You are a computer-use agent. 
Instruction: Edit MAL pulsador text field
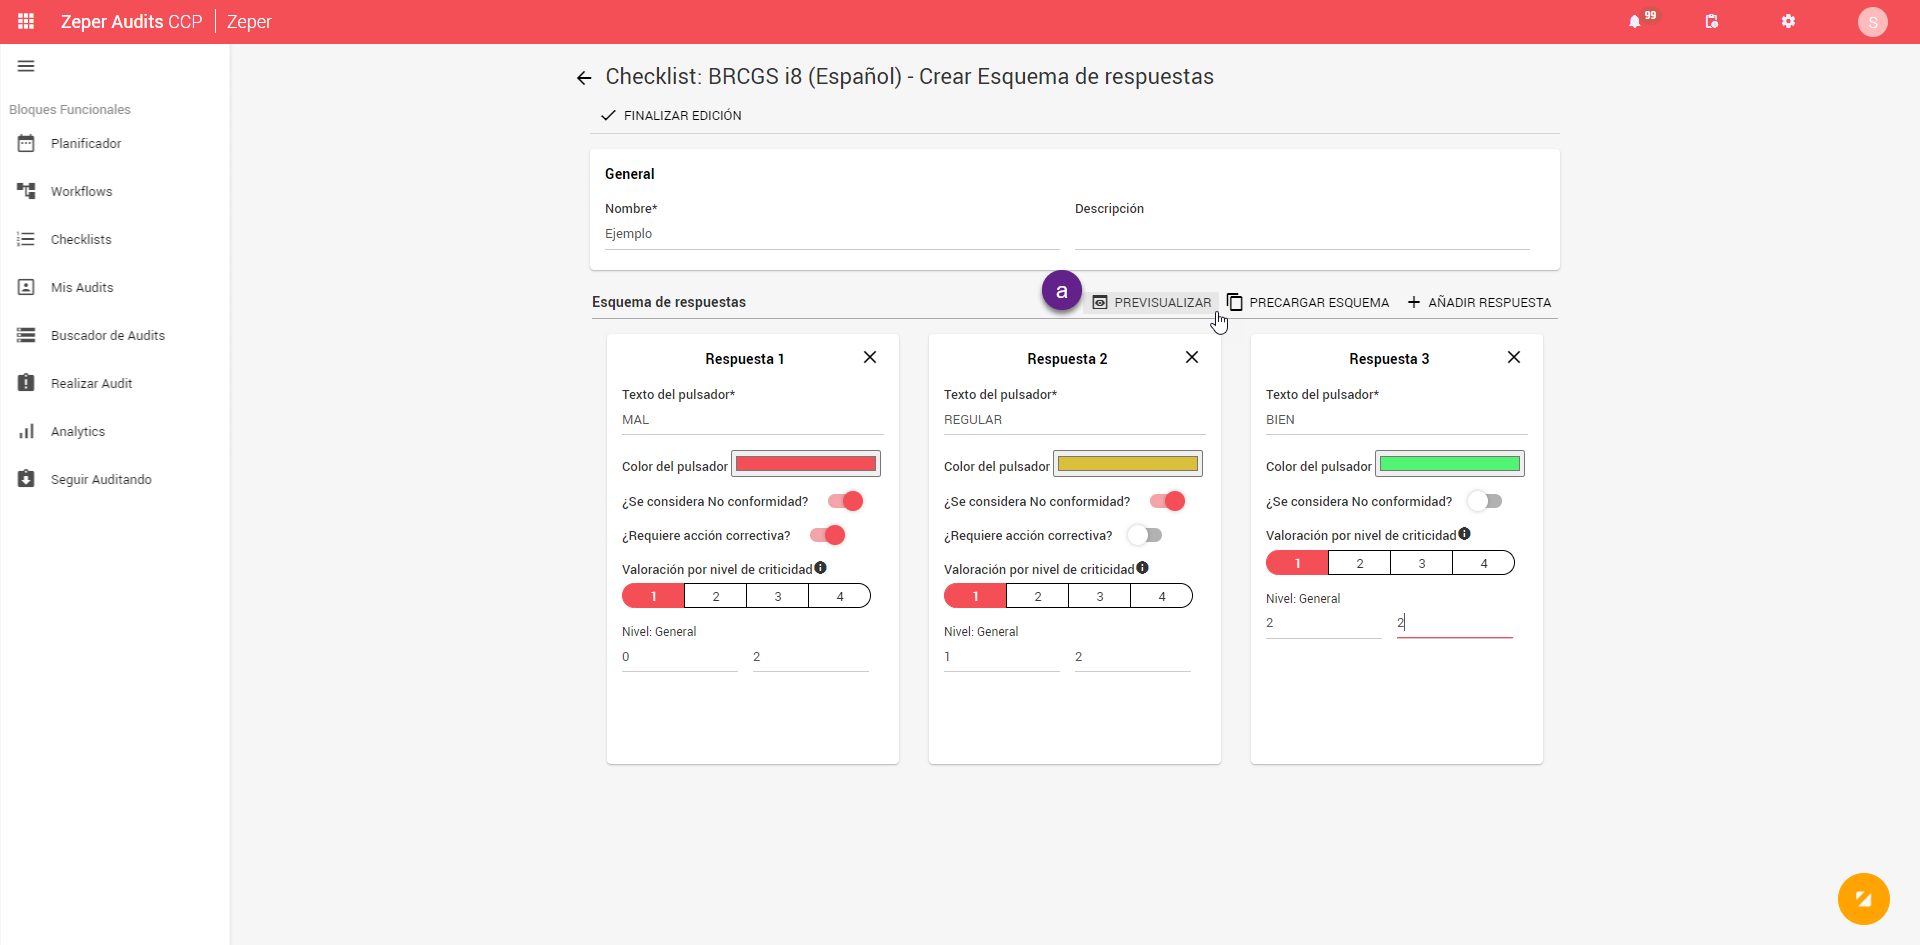(752, 420)
